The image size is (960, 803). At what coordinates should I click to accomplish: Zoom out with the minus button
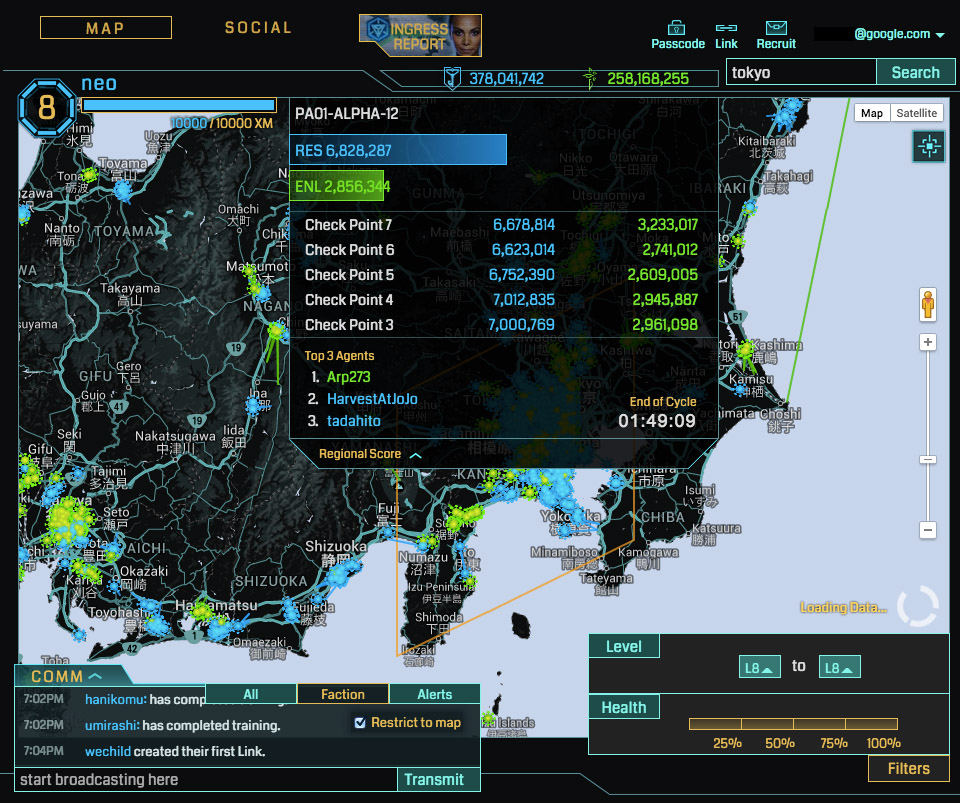pos(928,530)
